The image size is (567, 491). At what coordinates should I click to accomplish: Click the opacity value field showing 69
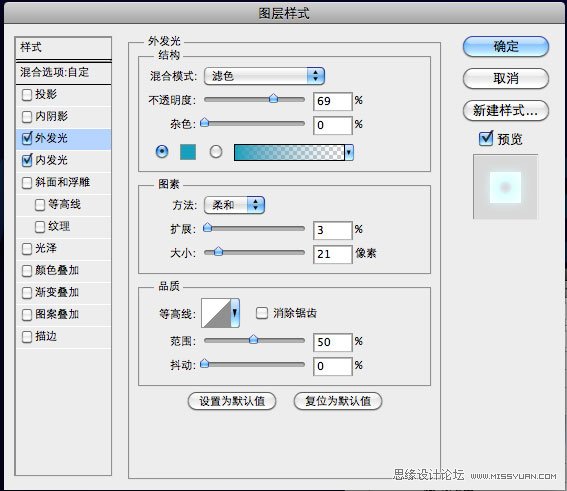[333, 101]
